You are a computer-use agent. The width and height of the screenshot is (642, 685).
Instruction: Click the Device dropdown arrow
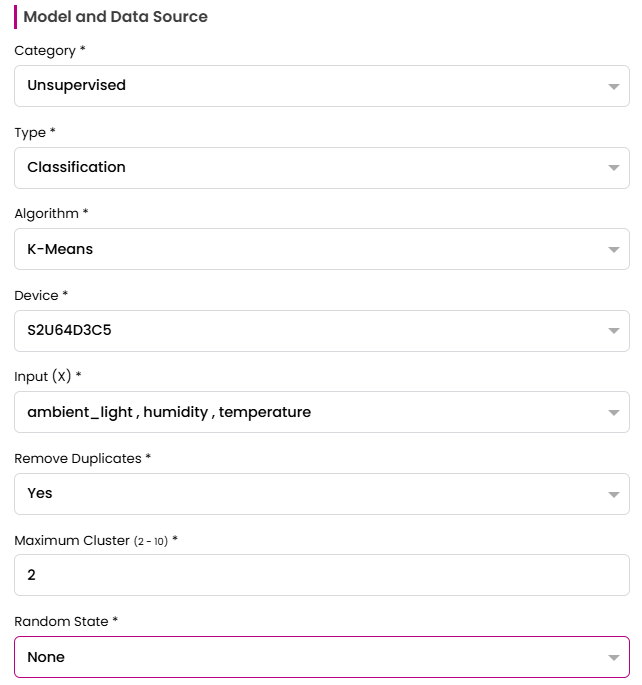point(614,332)
